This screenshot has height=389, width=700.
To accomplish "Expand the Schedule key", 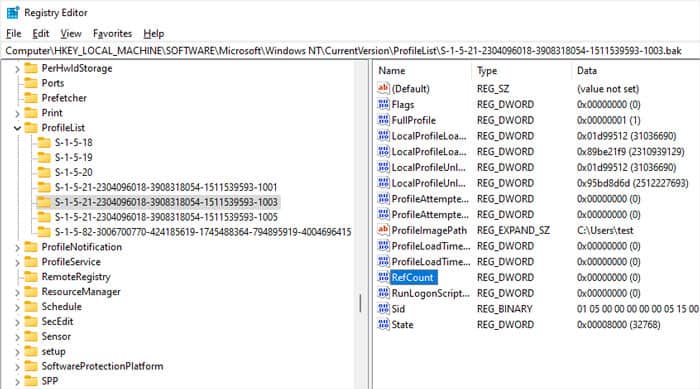I will point(17,308).
